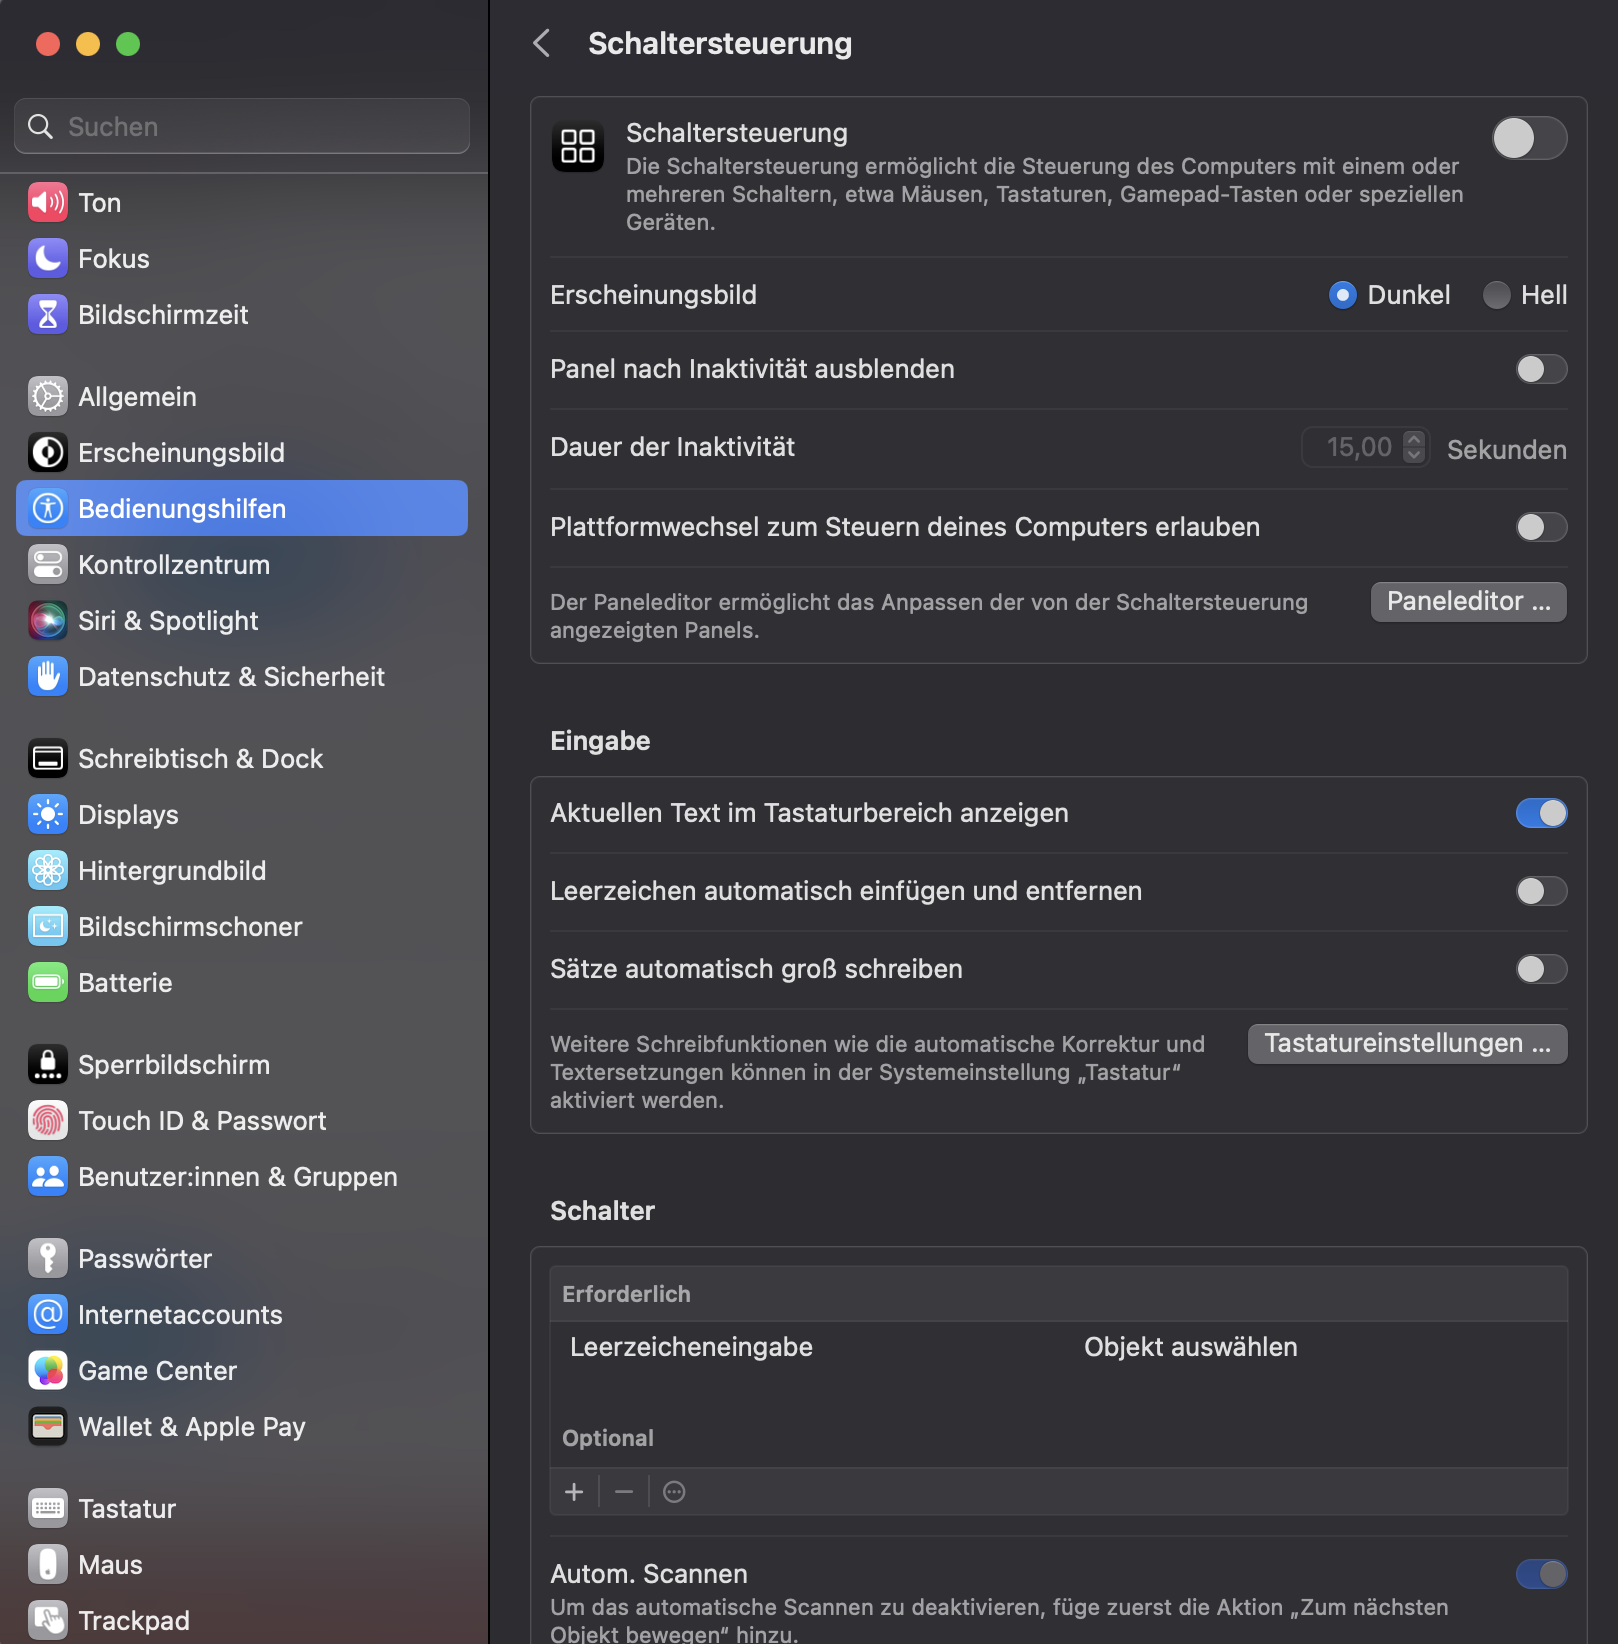Click the back arrow beside Schaltersteuerung
Image resolution: width=1618 pixels, height=1644 pixels.
click(542, 43)
